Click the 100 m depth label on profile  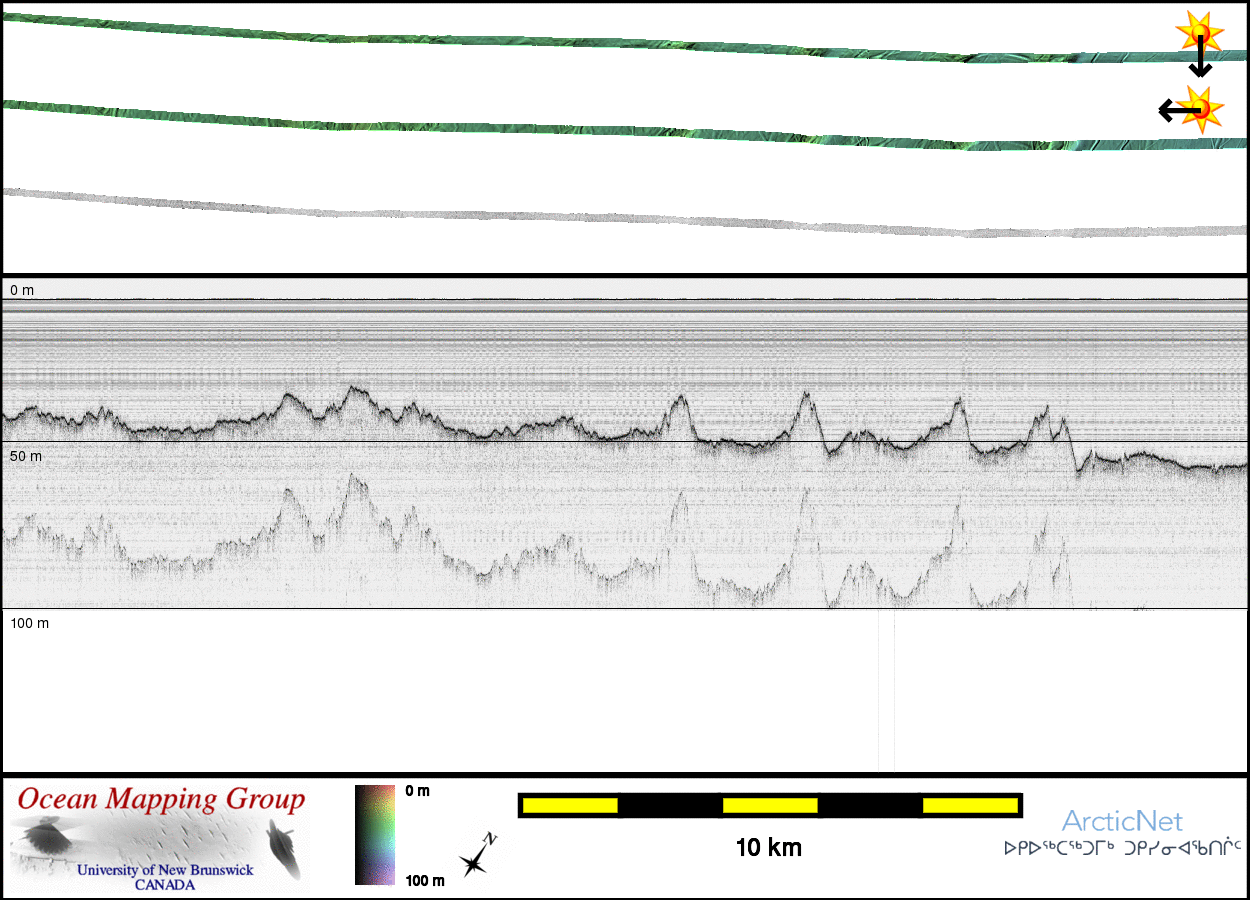[x=30, y=623]
